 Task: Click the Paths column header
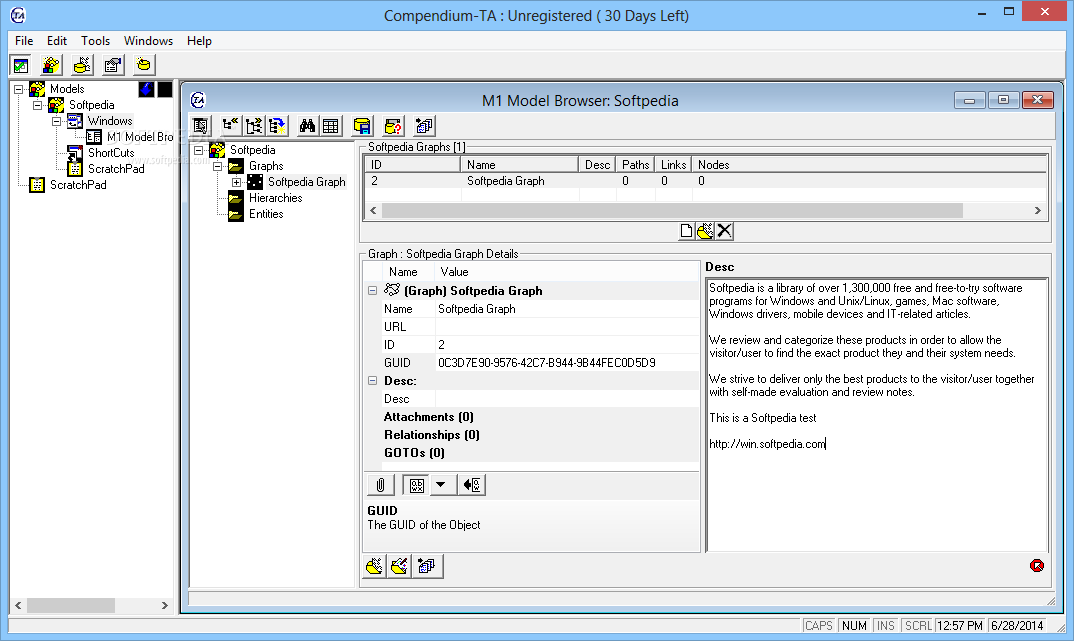pyautogui.click(x=635, y=164)
